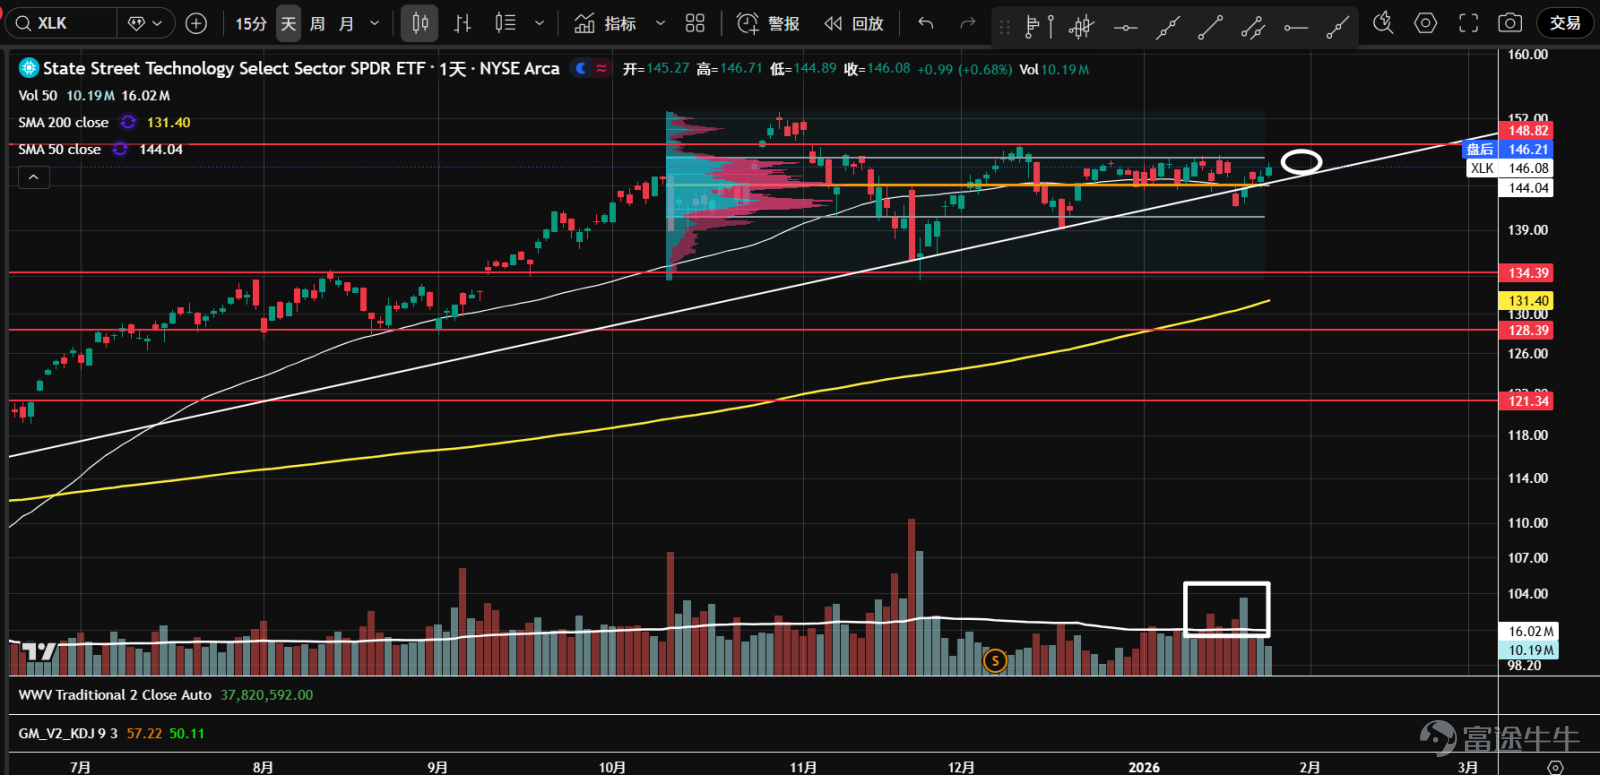Image resolution: width=1600 pixels, height=775 pixels.
Task: Select the 周 weekly timeframe
Action: pyautogui.click(x=317, y=23)
